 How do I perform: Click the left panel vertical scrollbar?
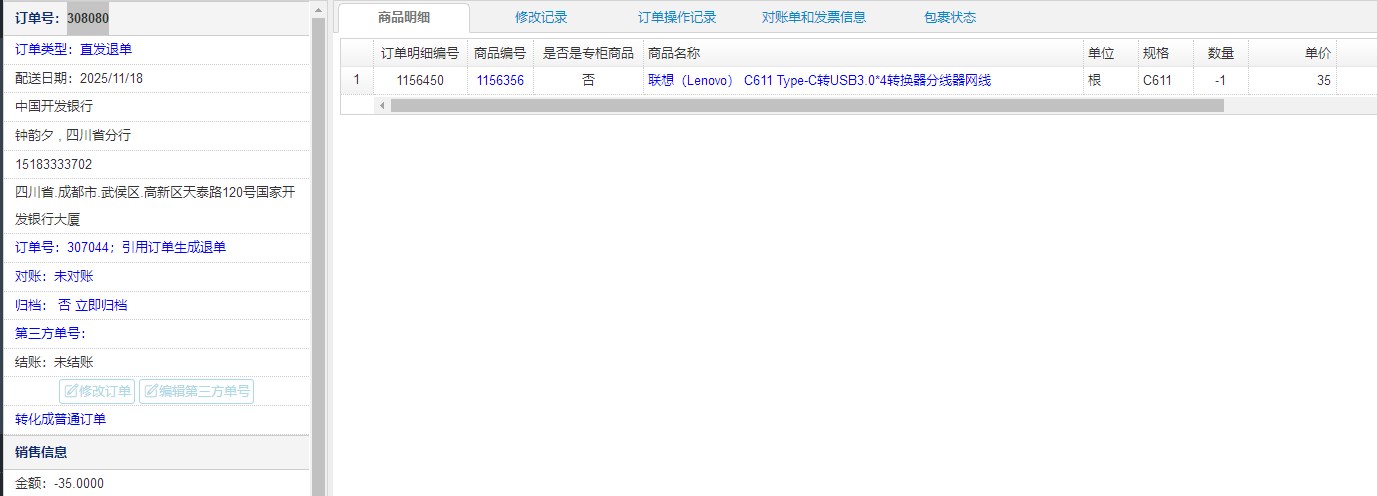[318, 250]
